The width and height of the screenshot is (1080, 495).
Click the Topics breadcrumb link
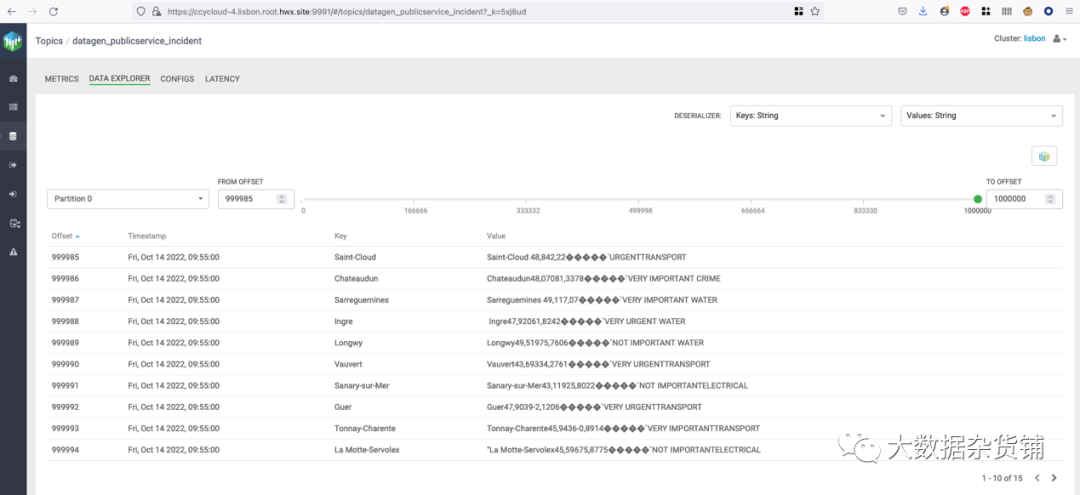tap(49, 41)
